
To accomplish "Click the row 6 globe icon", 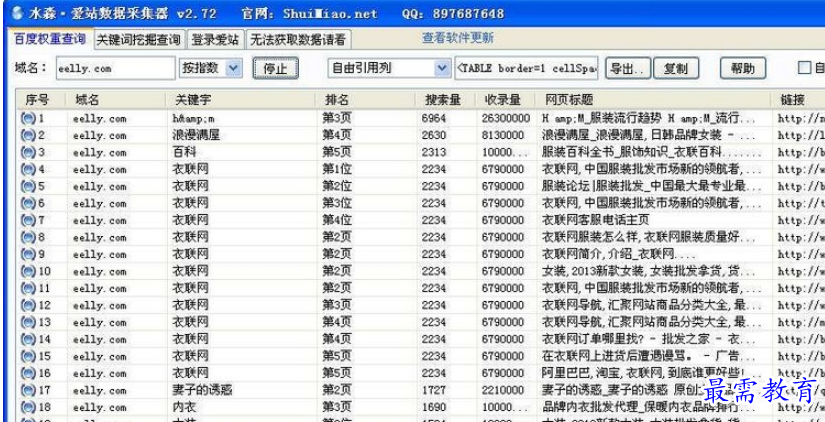I will 28,203.
